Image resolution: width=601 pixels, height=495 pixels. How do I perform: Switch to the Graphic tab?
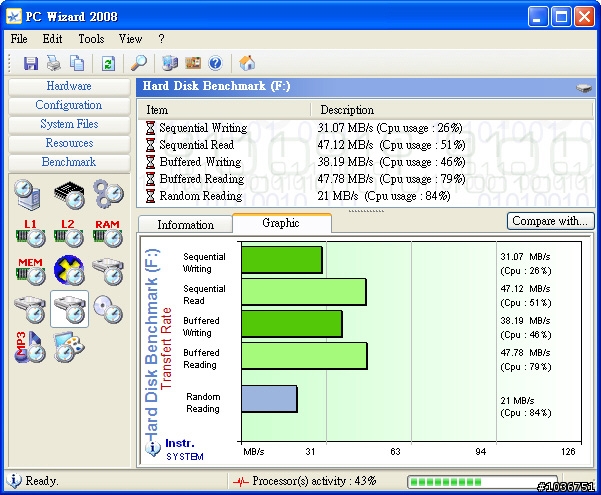tap(281, 223)
